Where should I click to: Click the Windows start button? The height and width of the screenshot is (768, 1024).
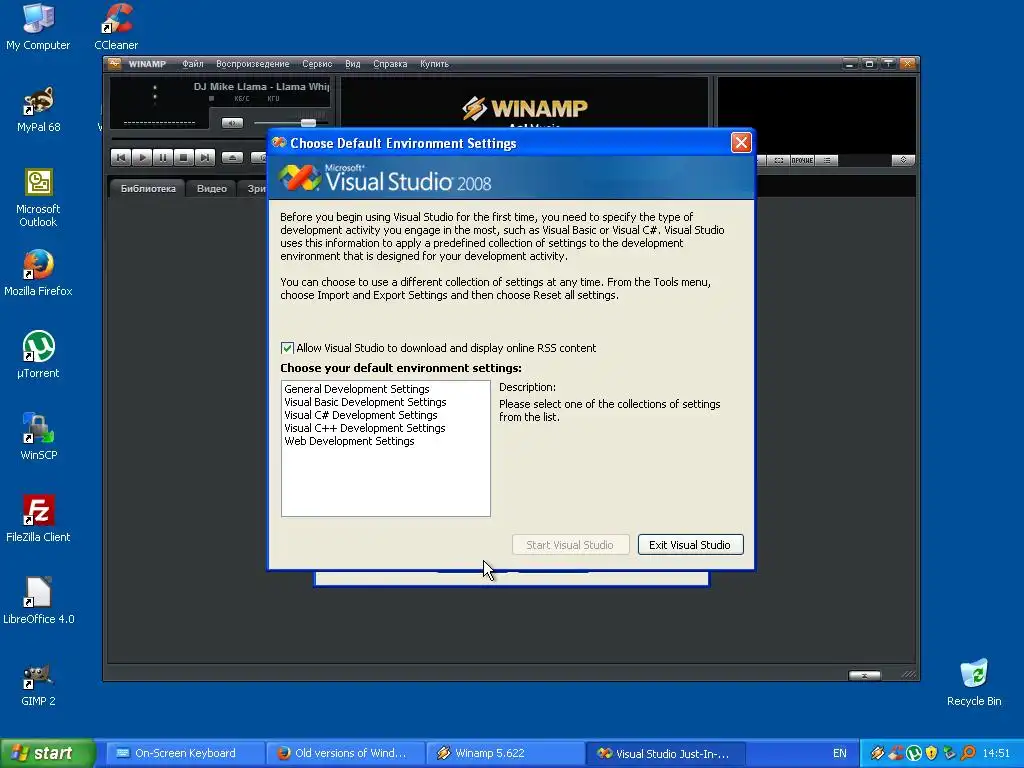tap(47, 753)
